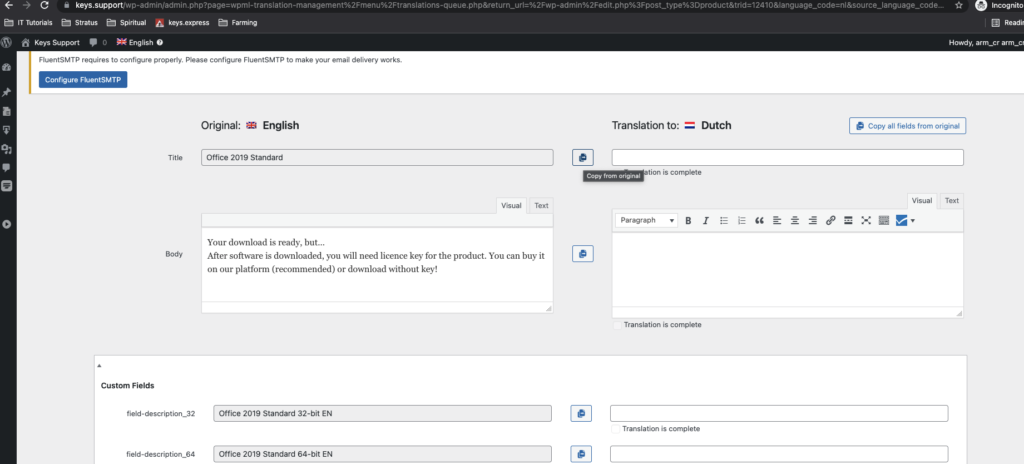1024x464 pixels.
Task: Select the Visual tab of the original editor
Action: (x=511, y=206)
